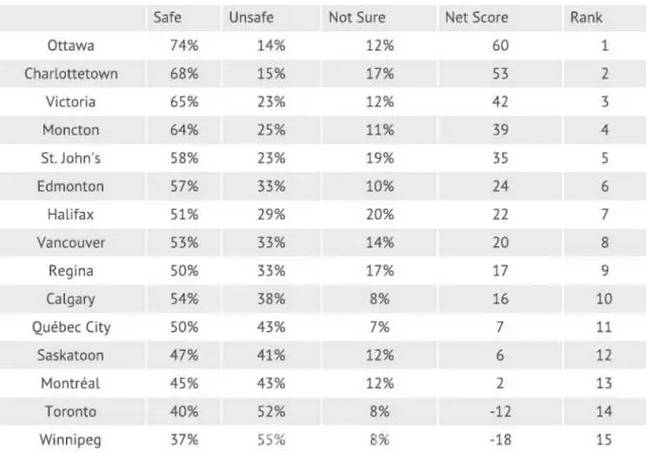Select the Not Sure column header
649x454 pixels.
point(357,17)
